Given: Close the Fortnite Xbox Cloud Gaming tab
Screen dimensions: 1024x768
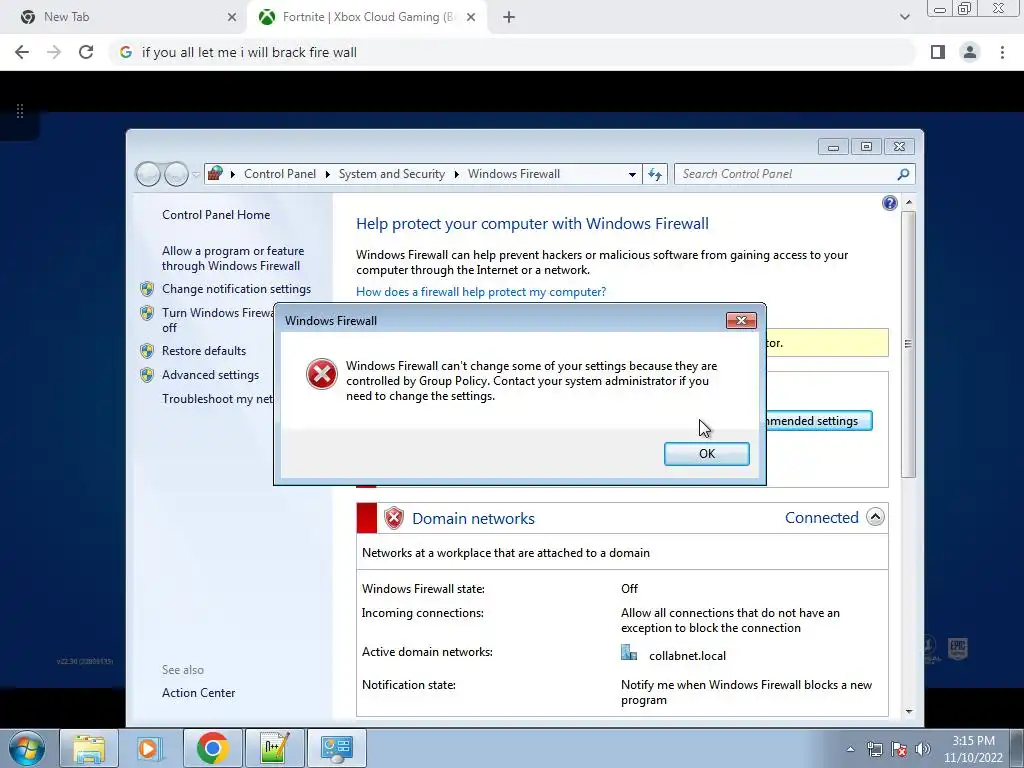Looking at the screenshot, I should click(x=471, y=18).
